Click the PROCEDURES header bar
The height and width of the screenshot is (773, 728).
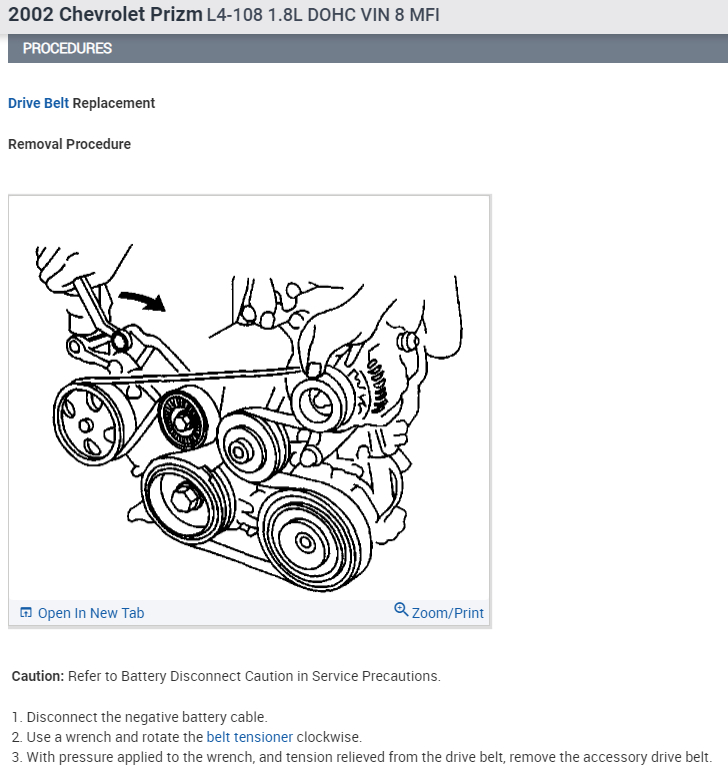tap(368, 48)
